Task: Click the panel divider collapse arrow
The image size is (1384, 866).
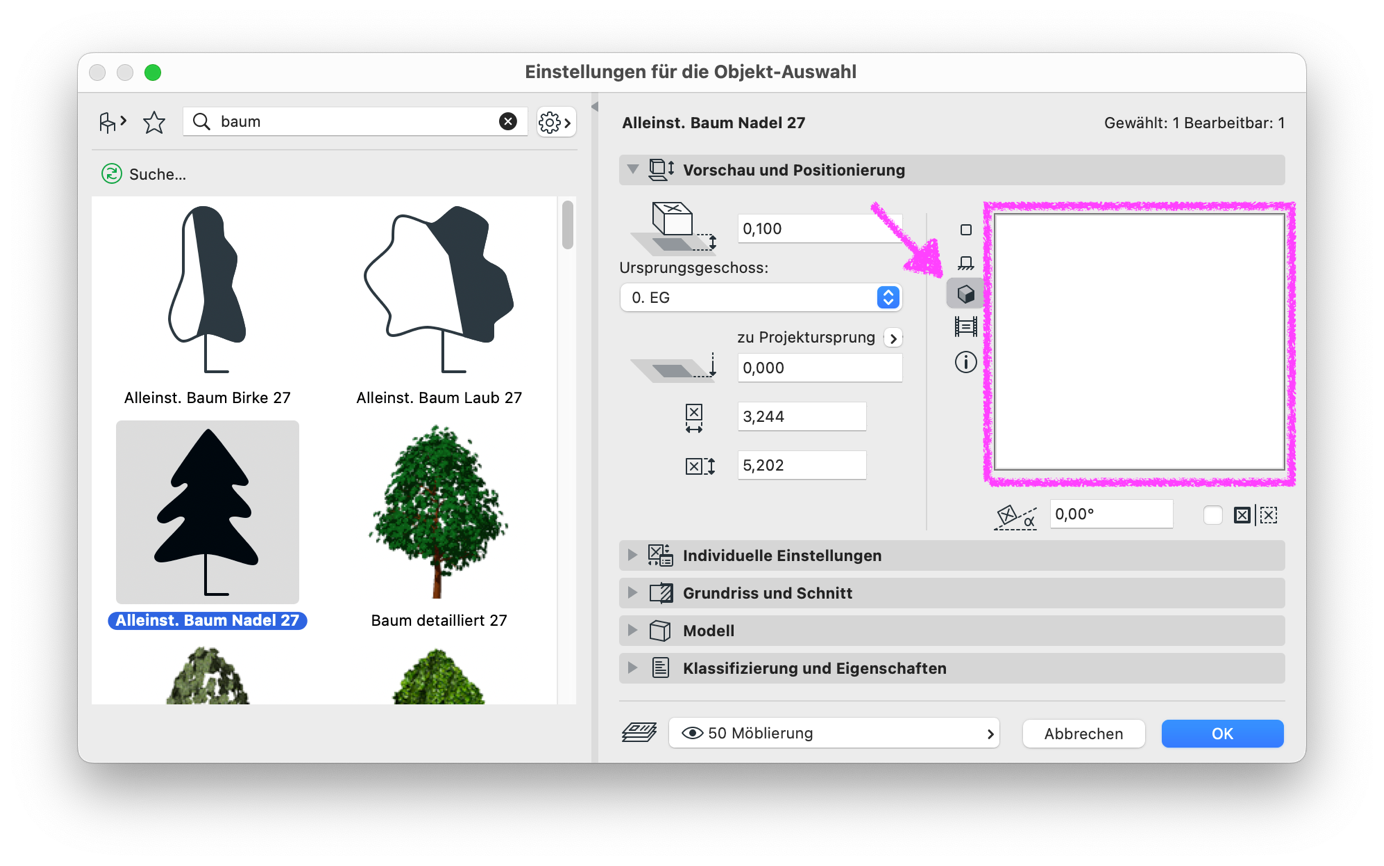Action: click(x=594, y=106)
